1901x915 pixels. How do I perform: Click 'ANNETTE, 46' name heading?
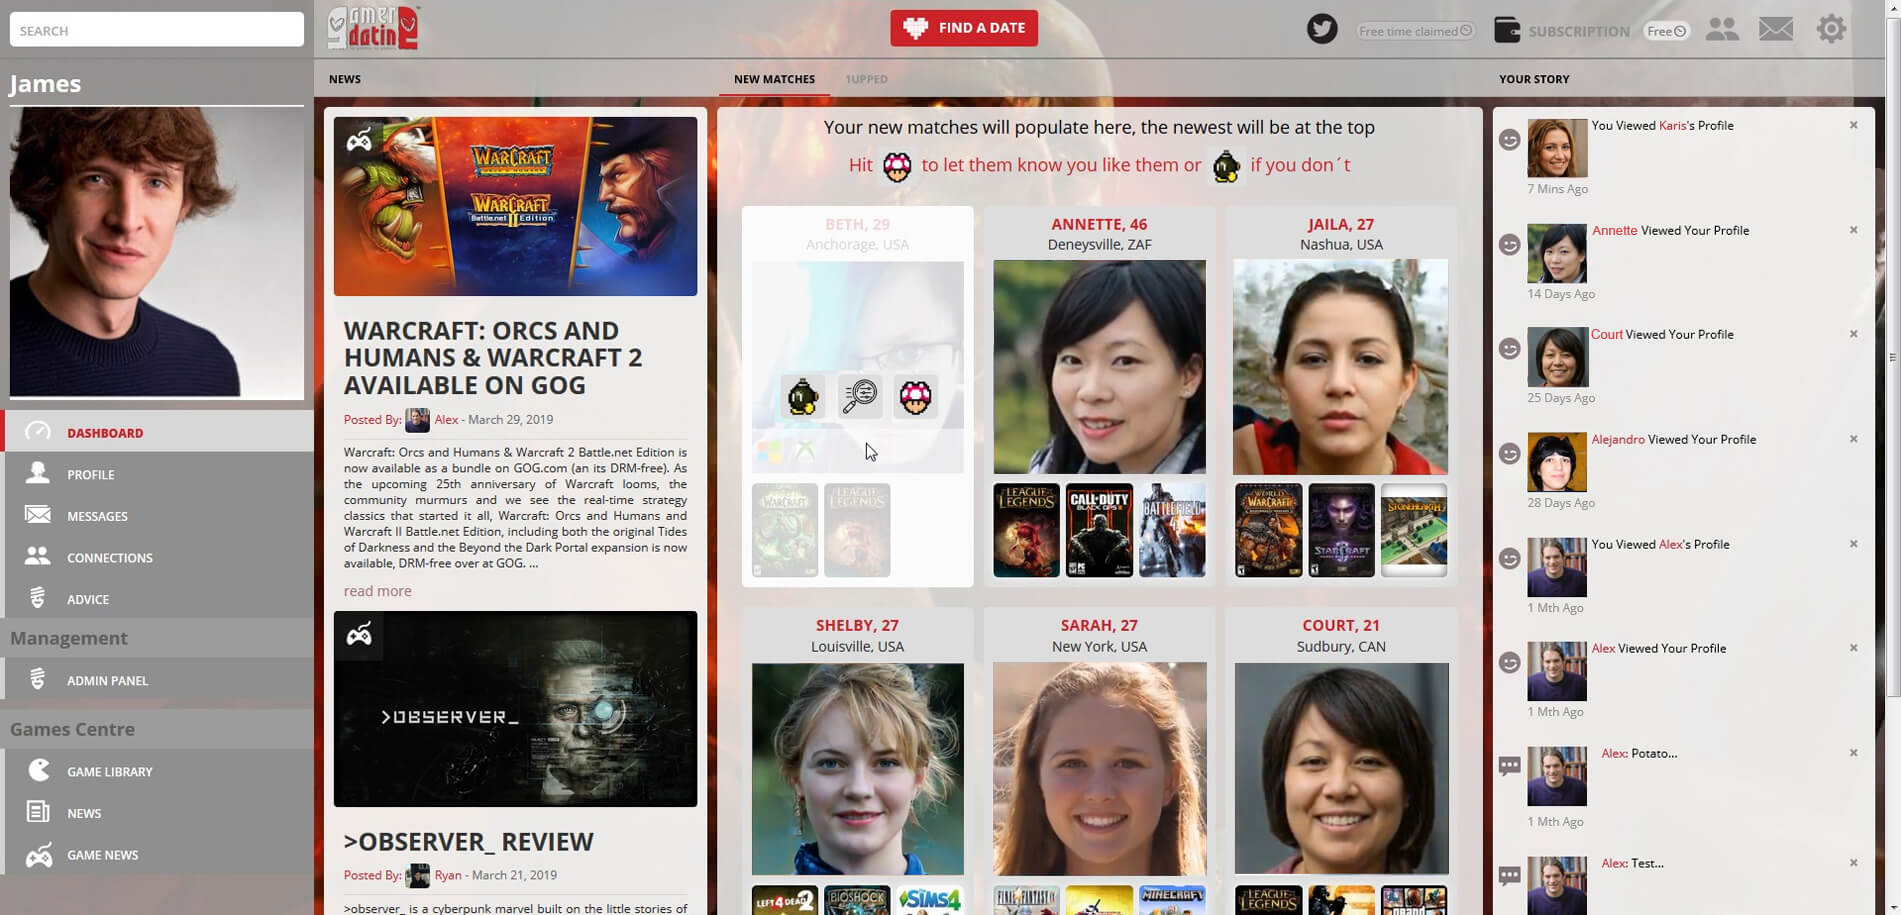[1099, 224]
